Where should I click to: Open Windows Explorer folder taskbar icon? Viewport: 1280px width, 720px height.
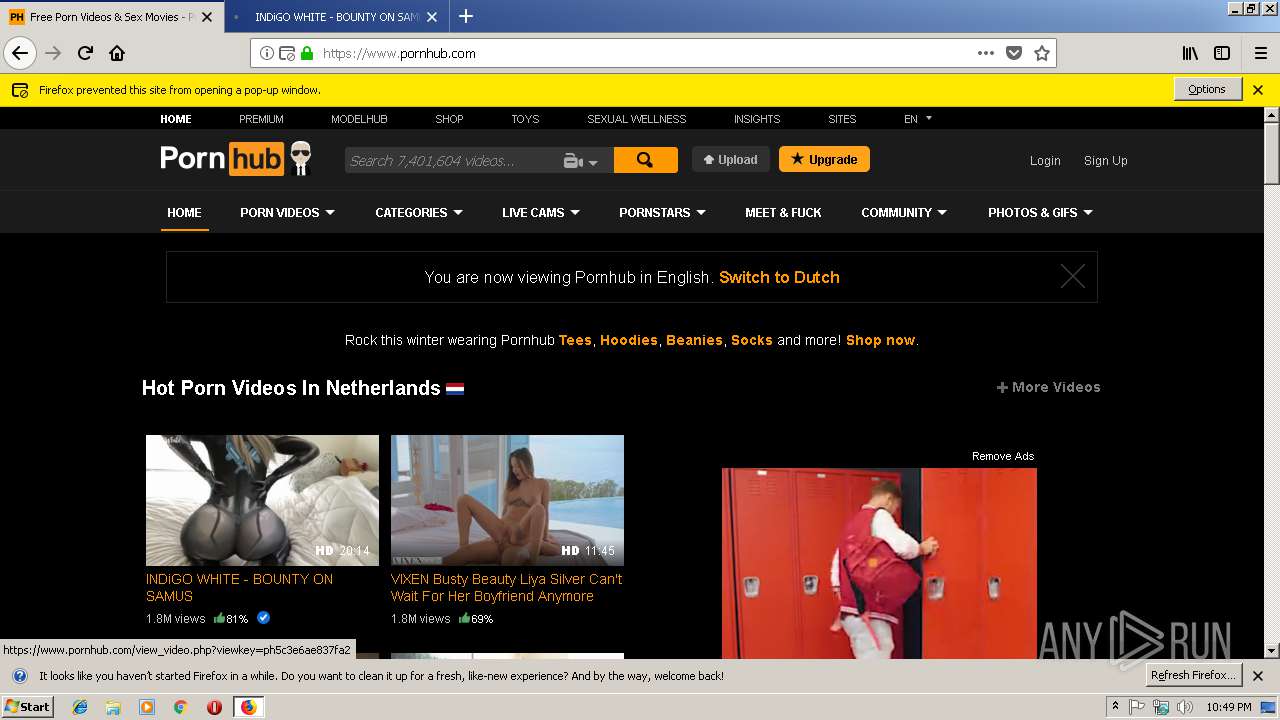click(113, 707)
